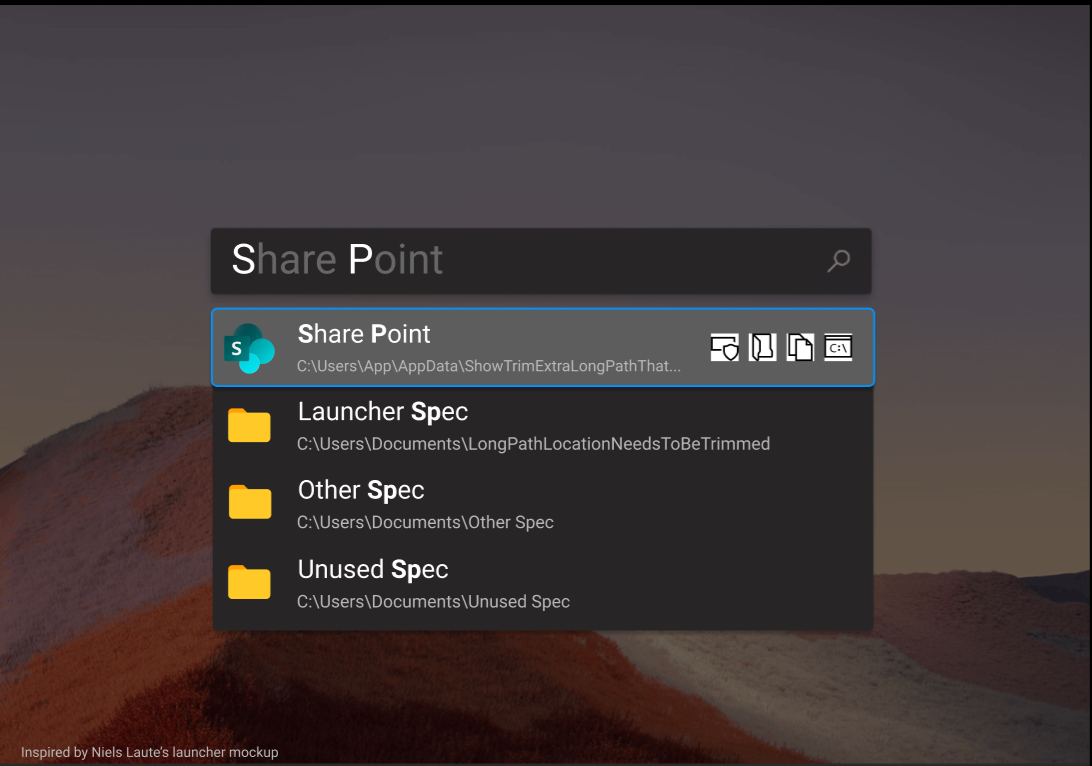Click the Launcher Spec folder icon
1092x766 pixels.
(x=249, y=425)
